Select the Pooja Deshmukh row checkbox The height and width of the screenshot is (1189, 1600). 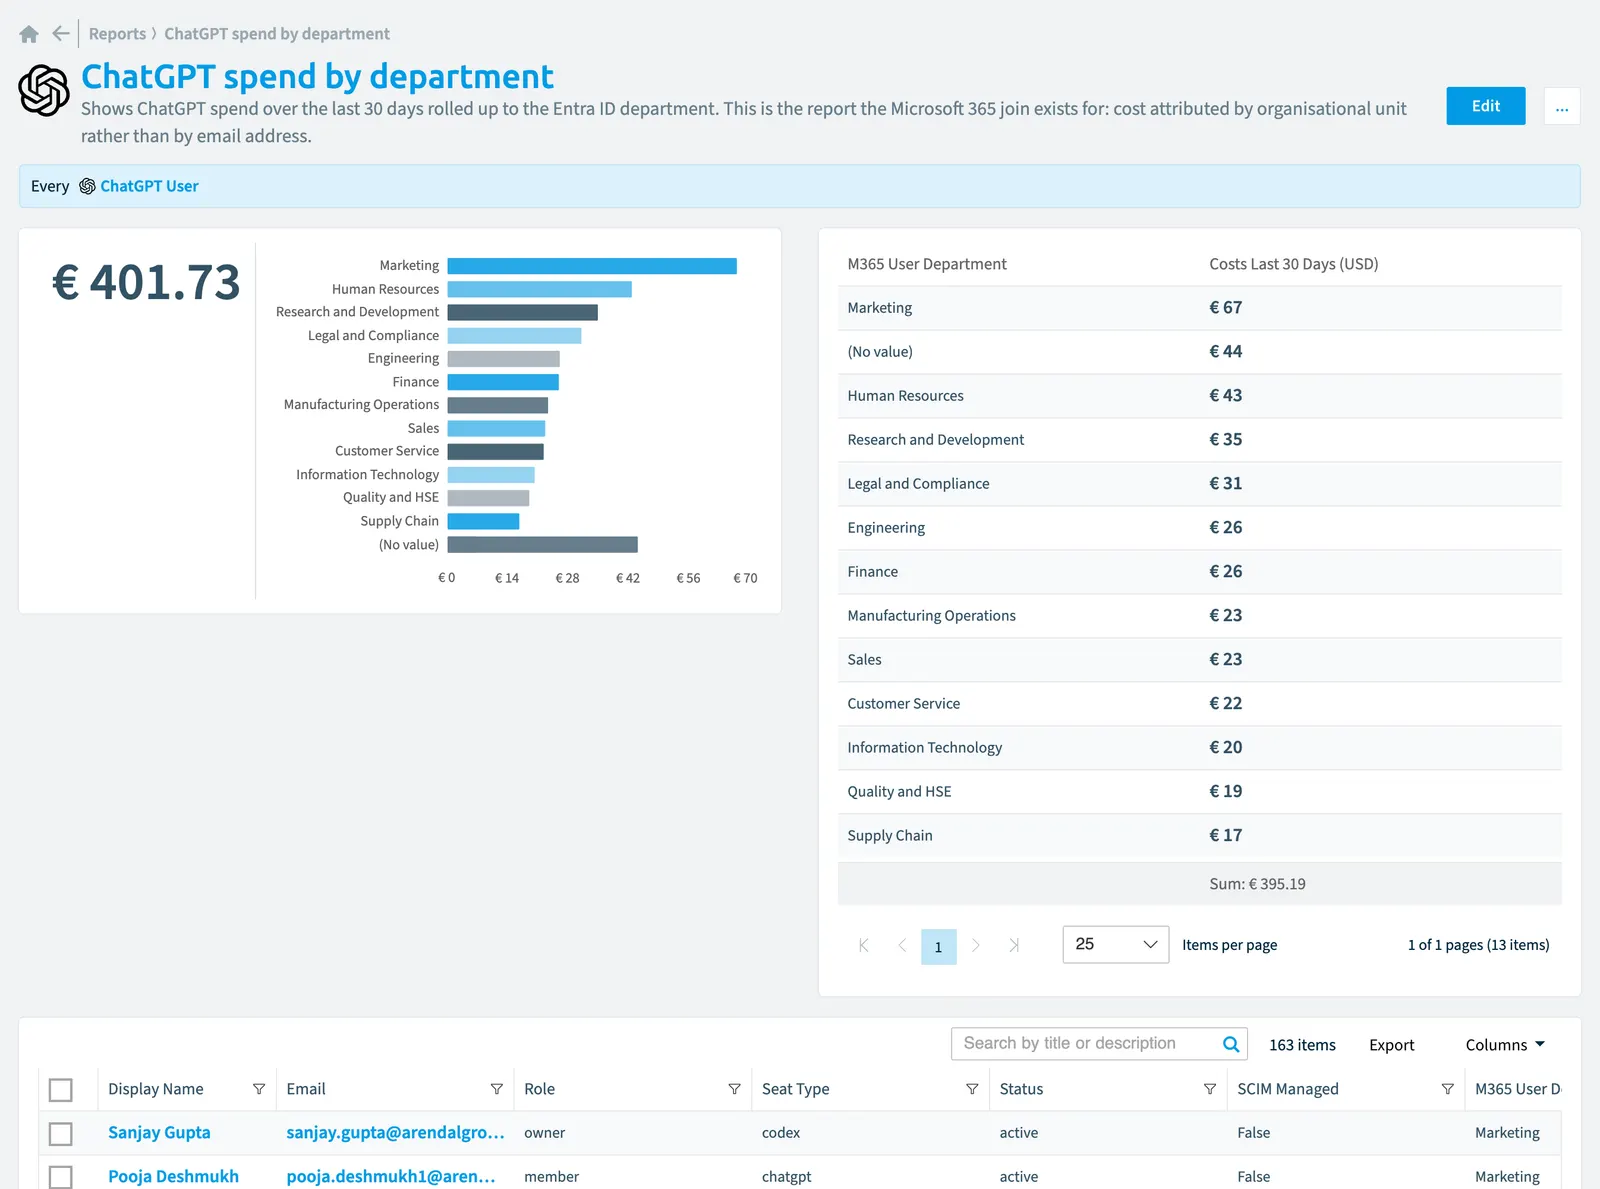tap(61, 1177)
